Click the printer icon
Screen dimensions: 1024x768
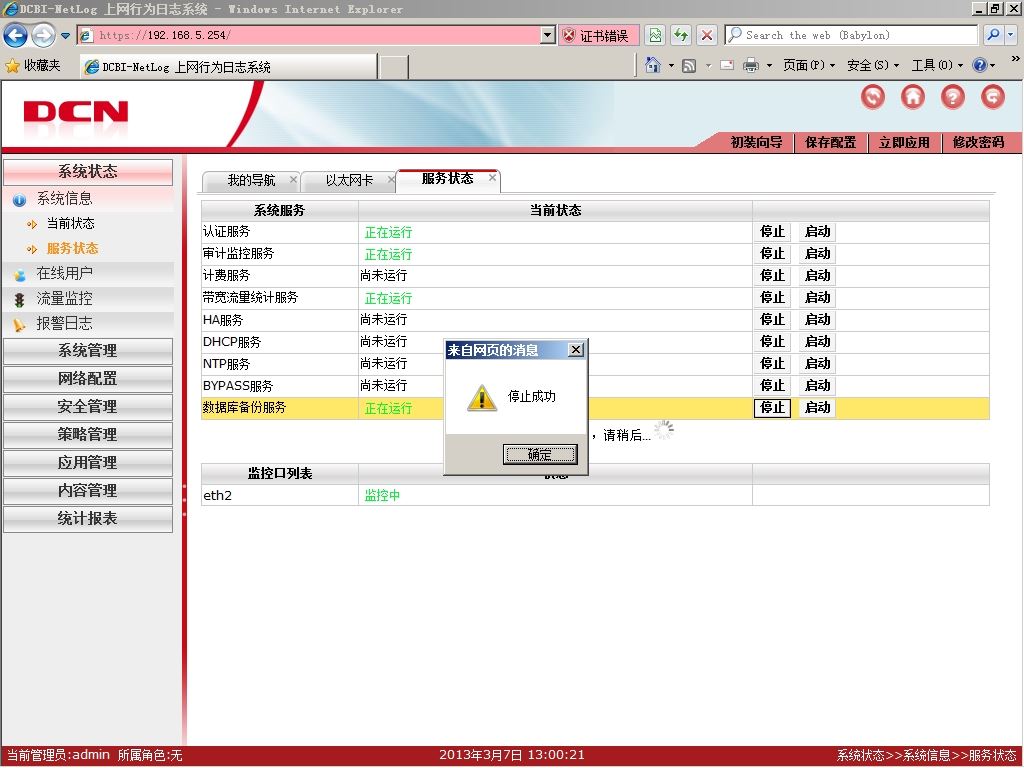[751, 65]
